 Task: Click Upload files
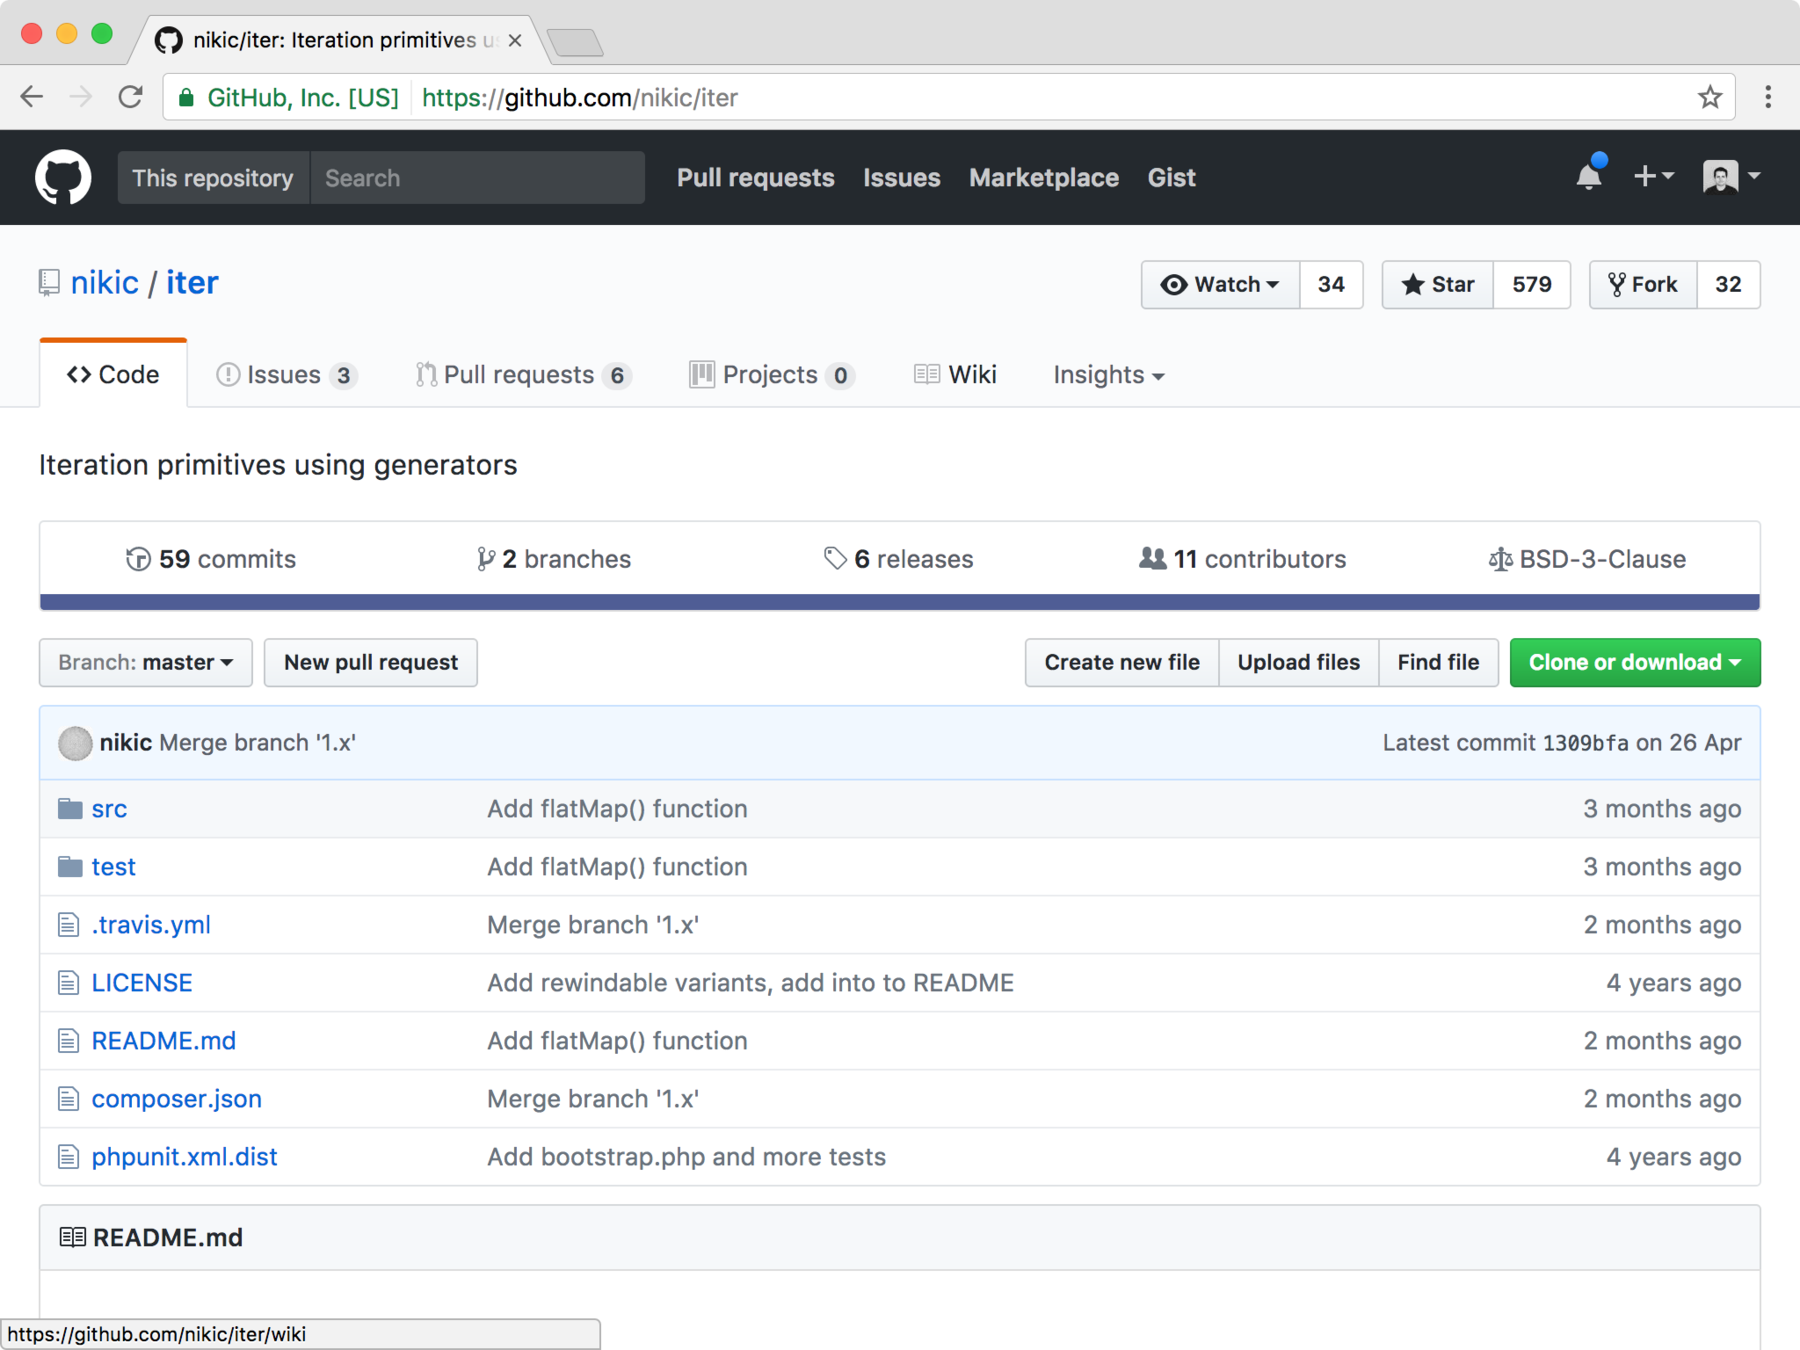click(x=1298, y=663)
